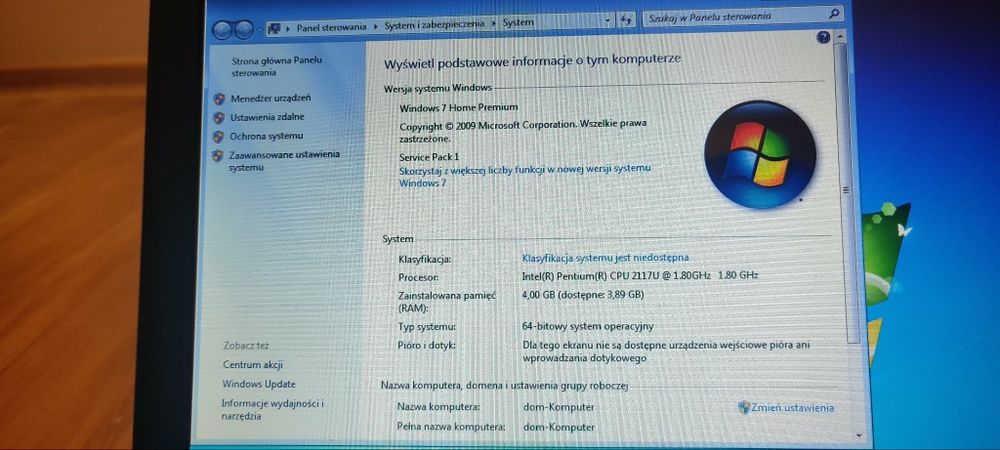The height and width of the screenshot is (450, 1000).
Task: Open help with the blue question mark
Action: (823, 38)
